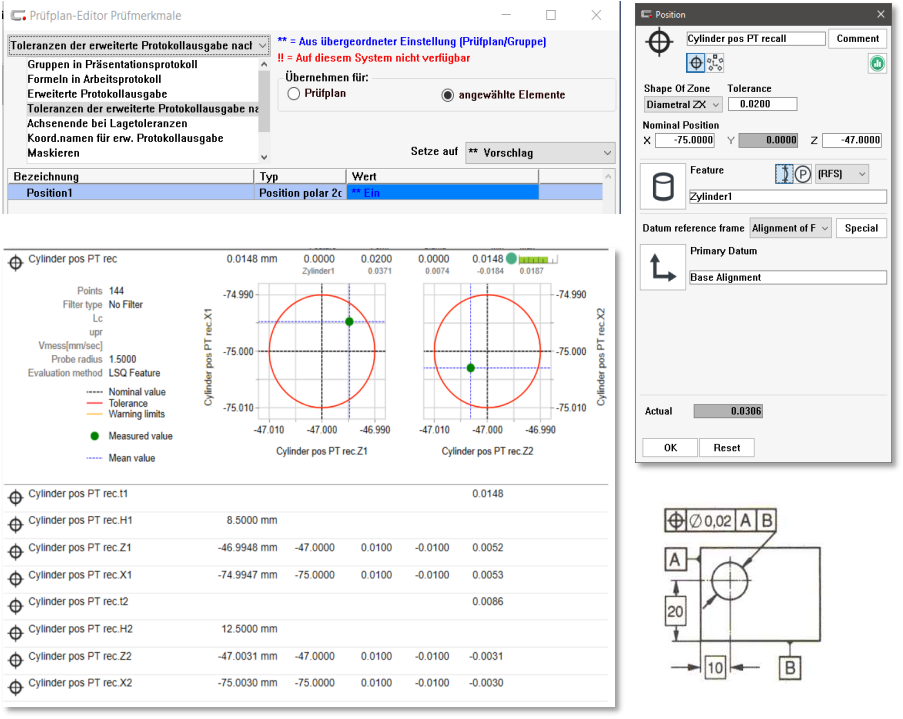Image resolution: width=903 pixels, height=719 pixels.
Task: Select the pattern position mode icon
Action: 715,62
